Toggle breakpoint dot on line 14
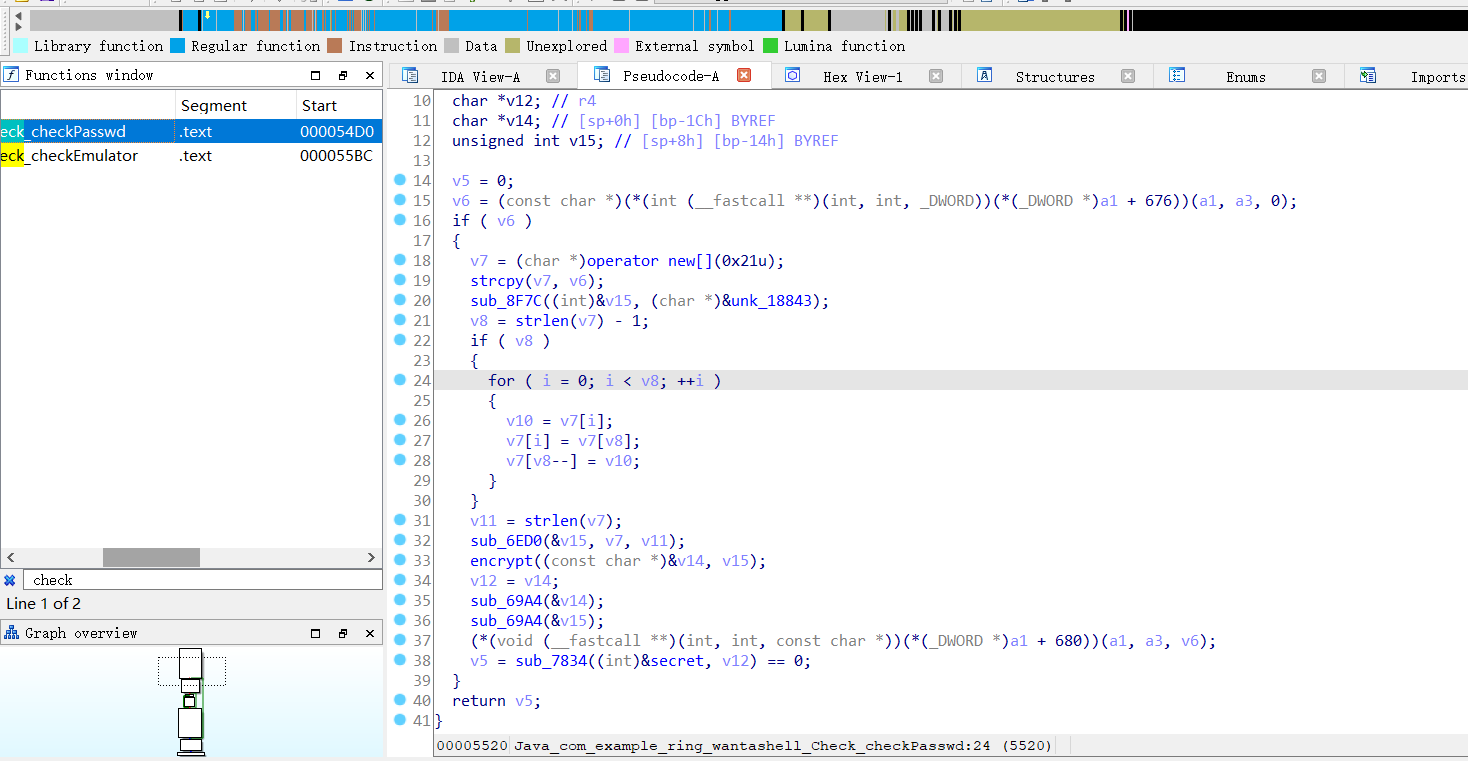 click(x=399, y=180)
